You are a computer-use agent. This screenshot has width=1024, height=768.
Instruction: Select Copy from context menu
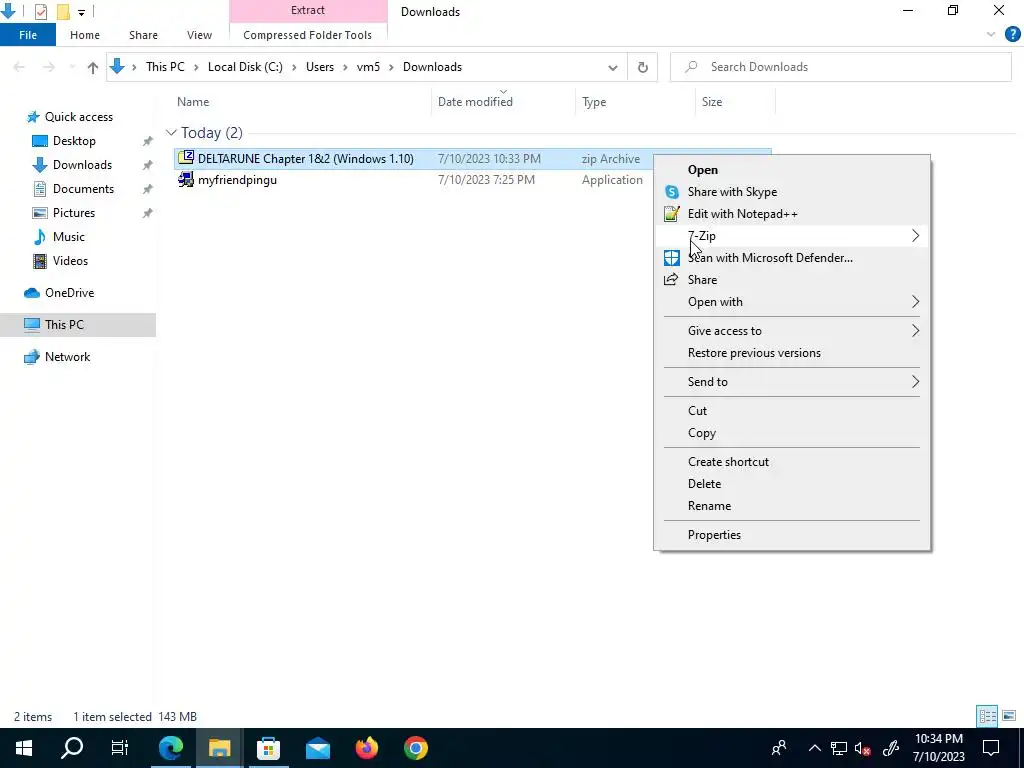(792, 433)
